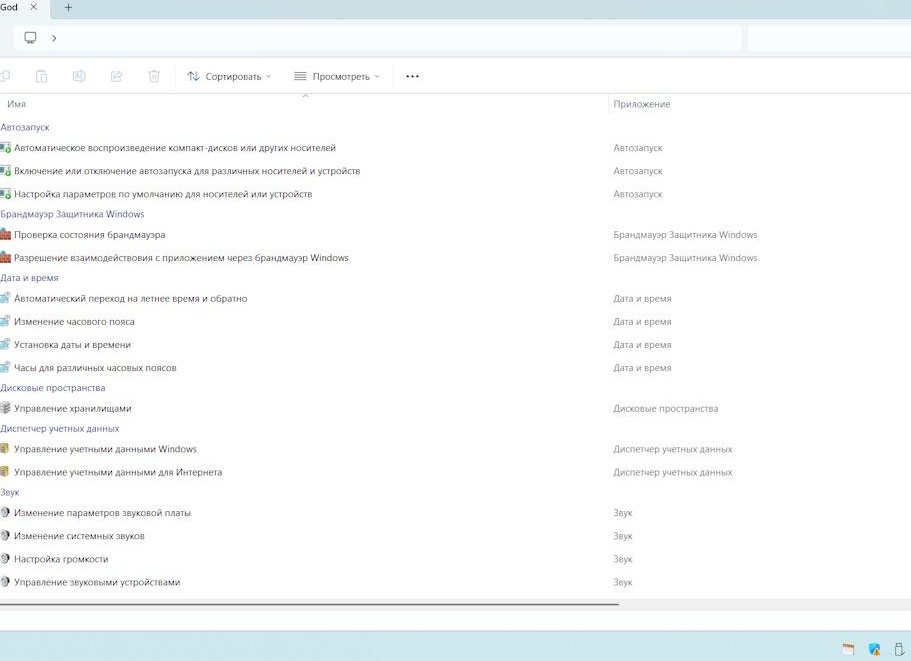Click the icon of Автоматическое воспроизведение компакт-дисков
Image resolution: width=911 pixels, height=661 pixels.
coord(5,148)
